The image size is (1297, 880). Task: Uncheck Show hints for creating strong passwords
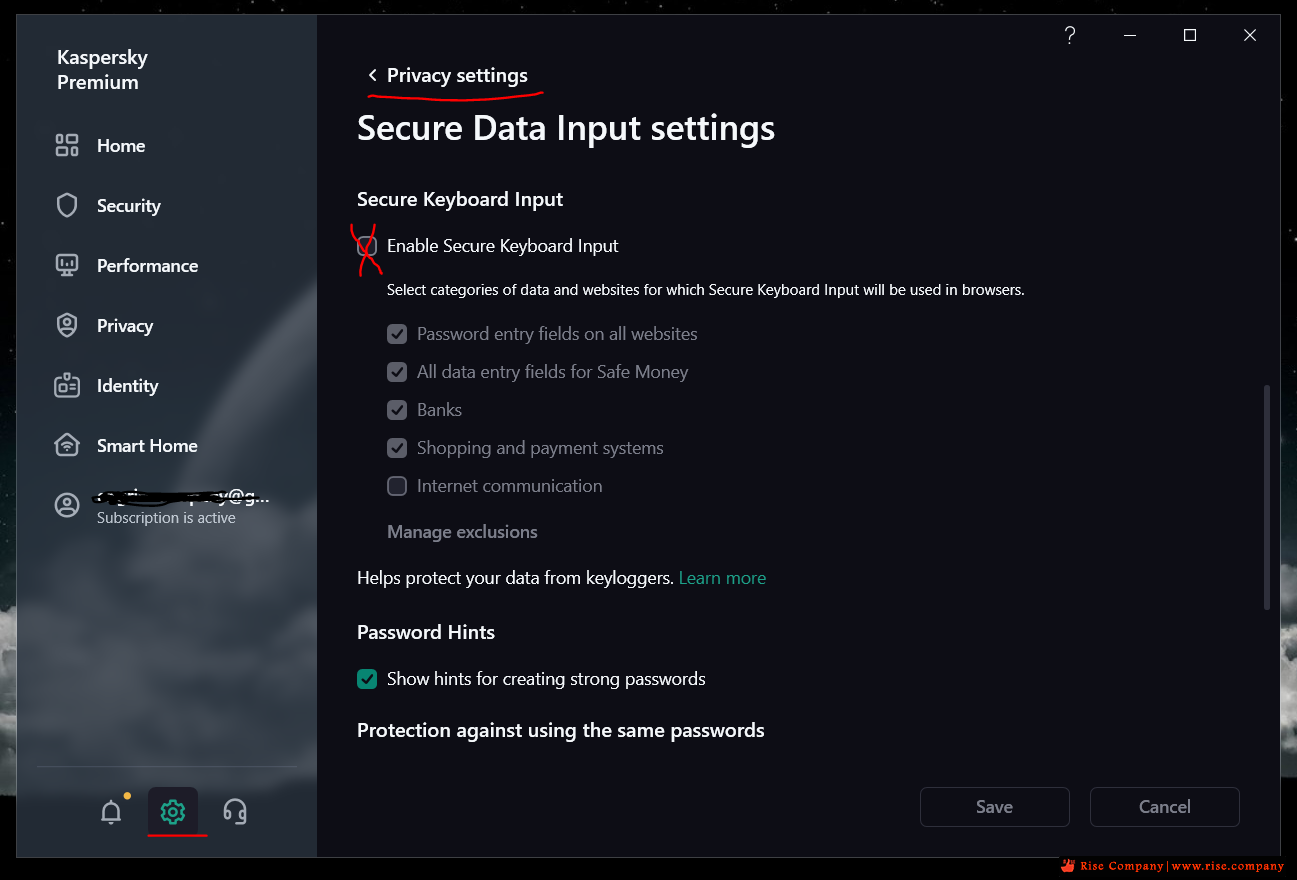point(367,679)
